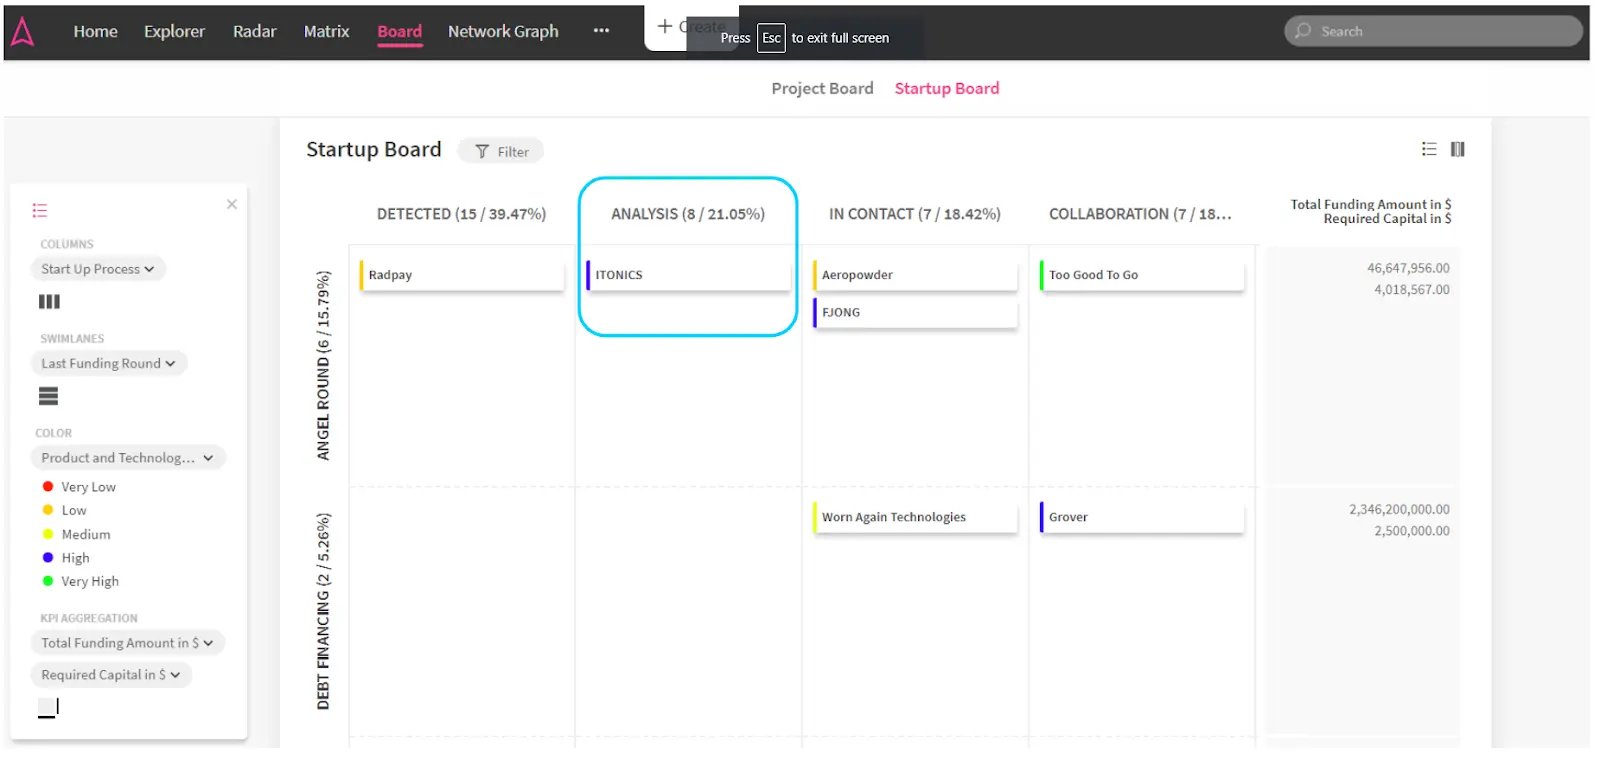This screenshot has height=759, width=1600.
Task: Click the DETECTED column header
Action: 461,214
